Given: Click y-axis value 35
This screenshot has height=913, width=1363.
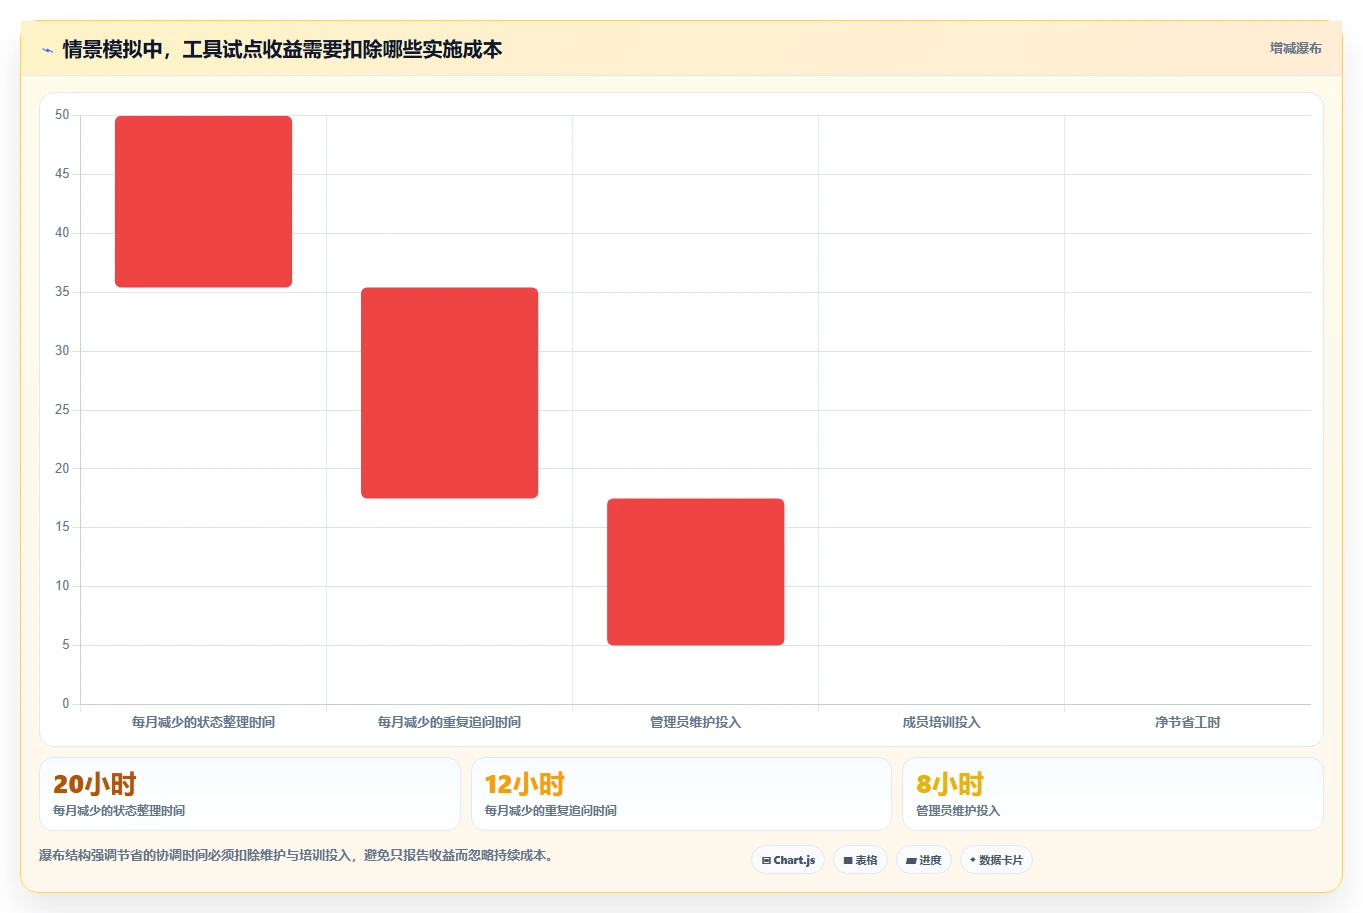Looking at the screenshot, I should pyautogui.click(x=62, y=292).
